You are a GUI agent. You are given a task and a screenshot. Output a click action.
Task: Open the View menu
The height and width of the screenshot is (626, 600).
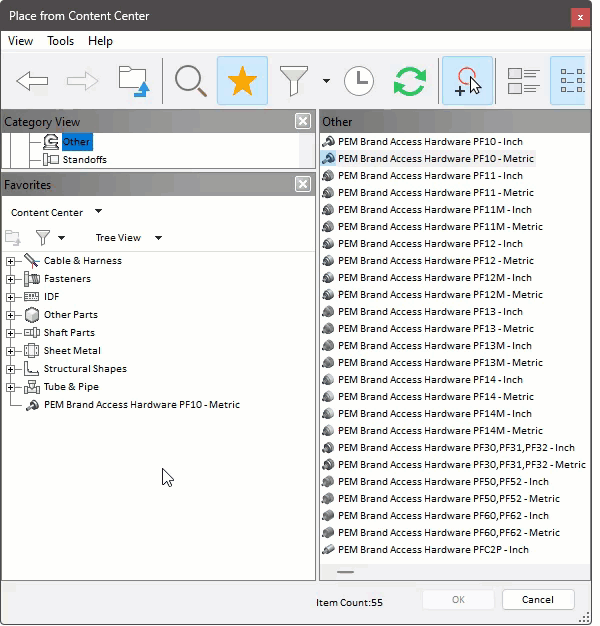click(x=20, y=41)
